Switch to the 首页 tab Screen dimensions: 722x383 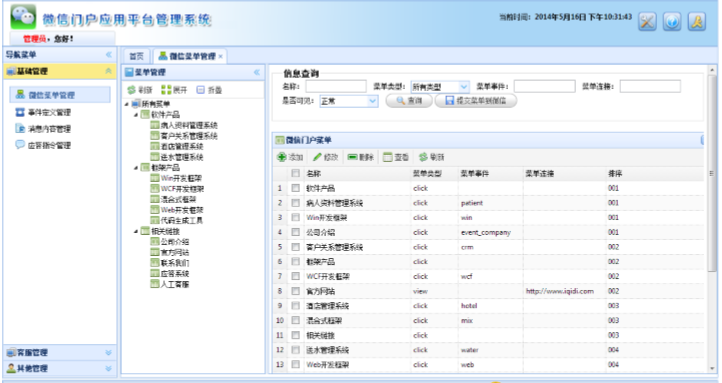coord(136,56)
